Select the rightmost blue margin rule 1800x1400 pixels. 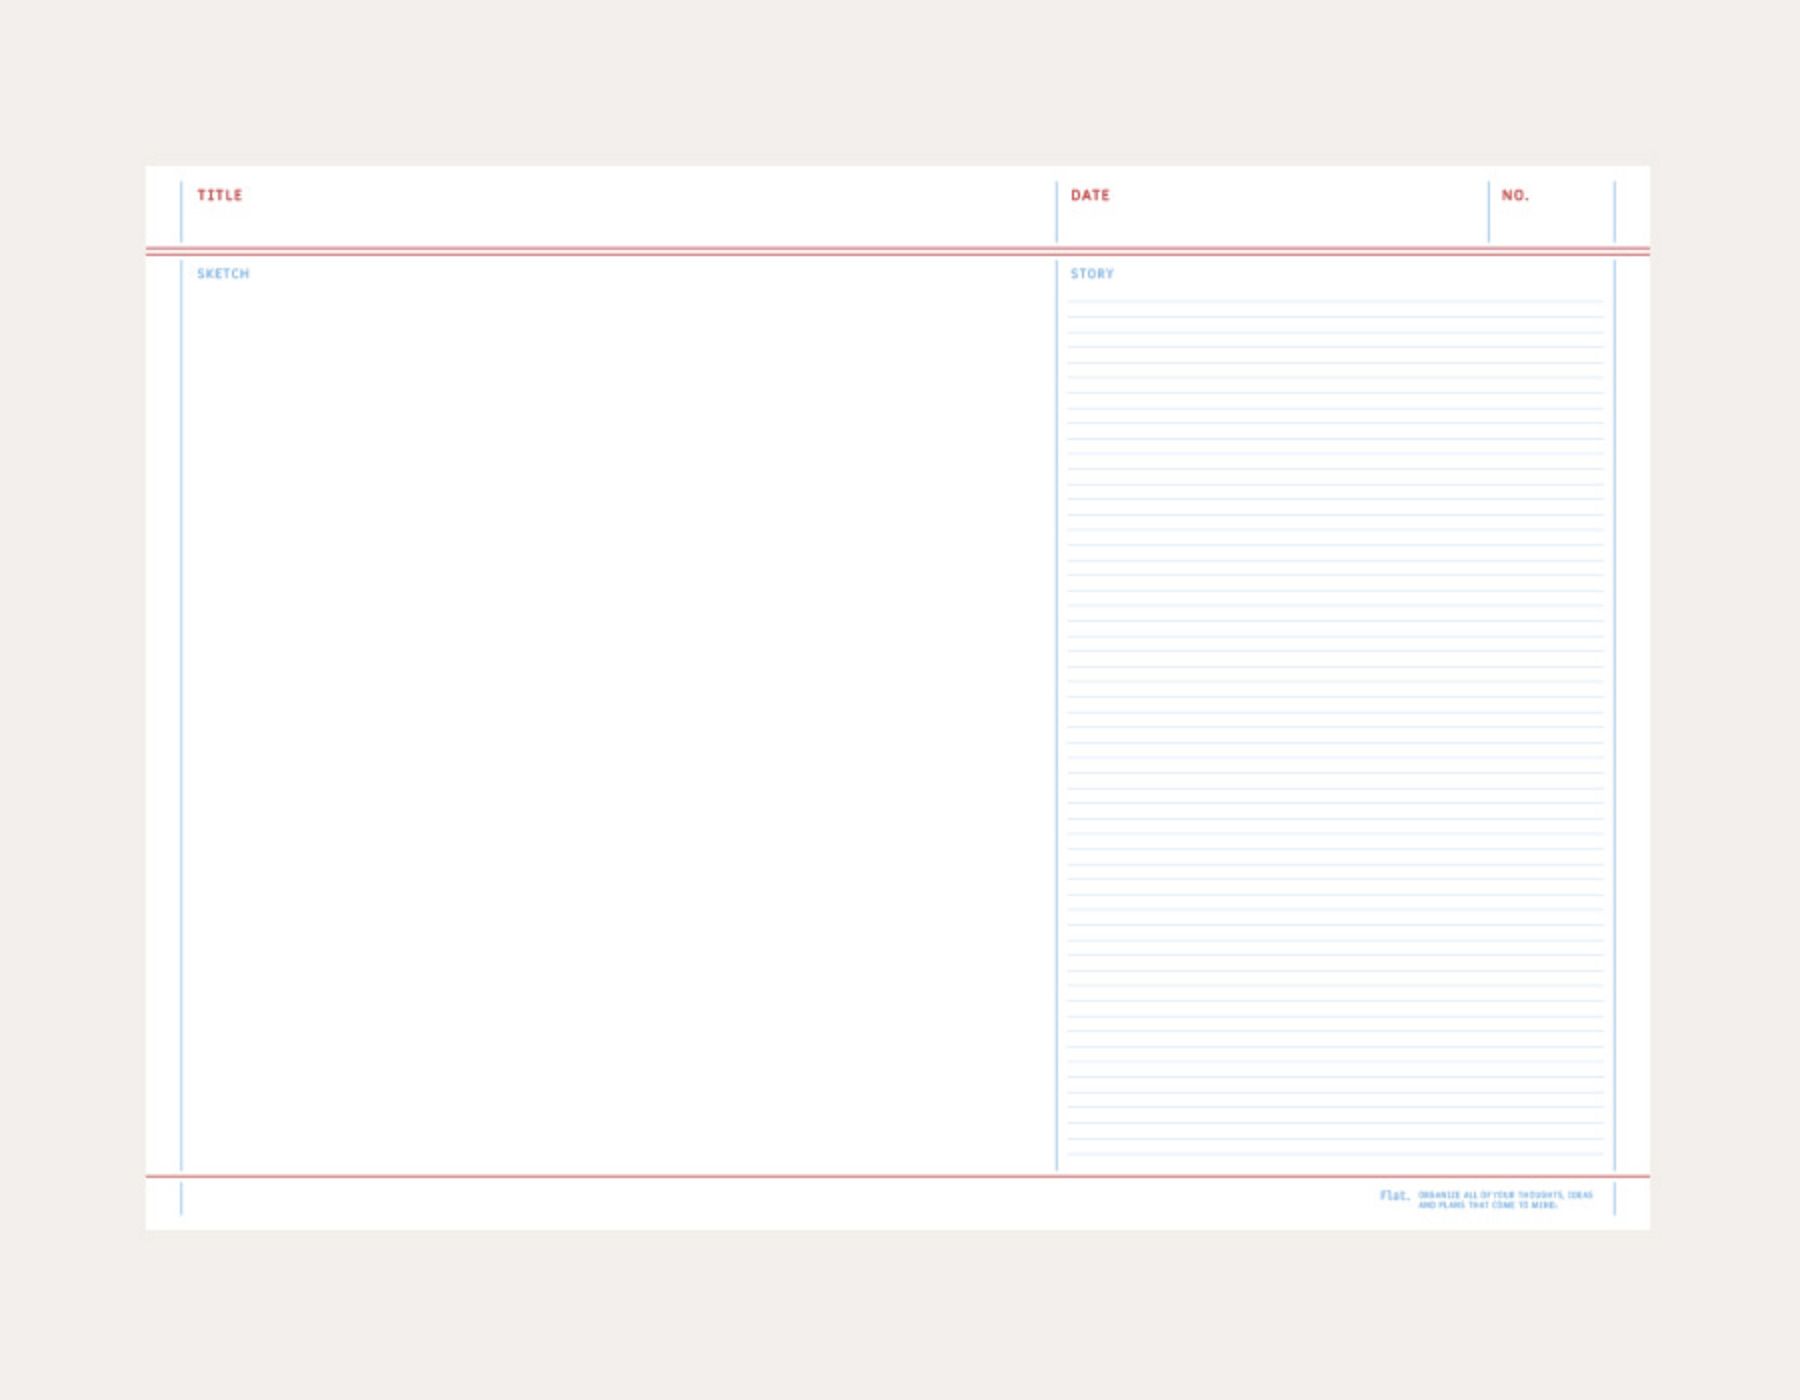[x=1616, y=700]
